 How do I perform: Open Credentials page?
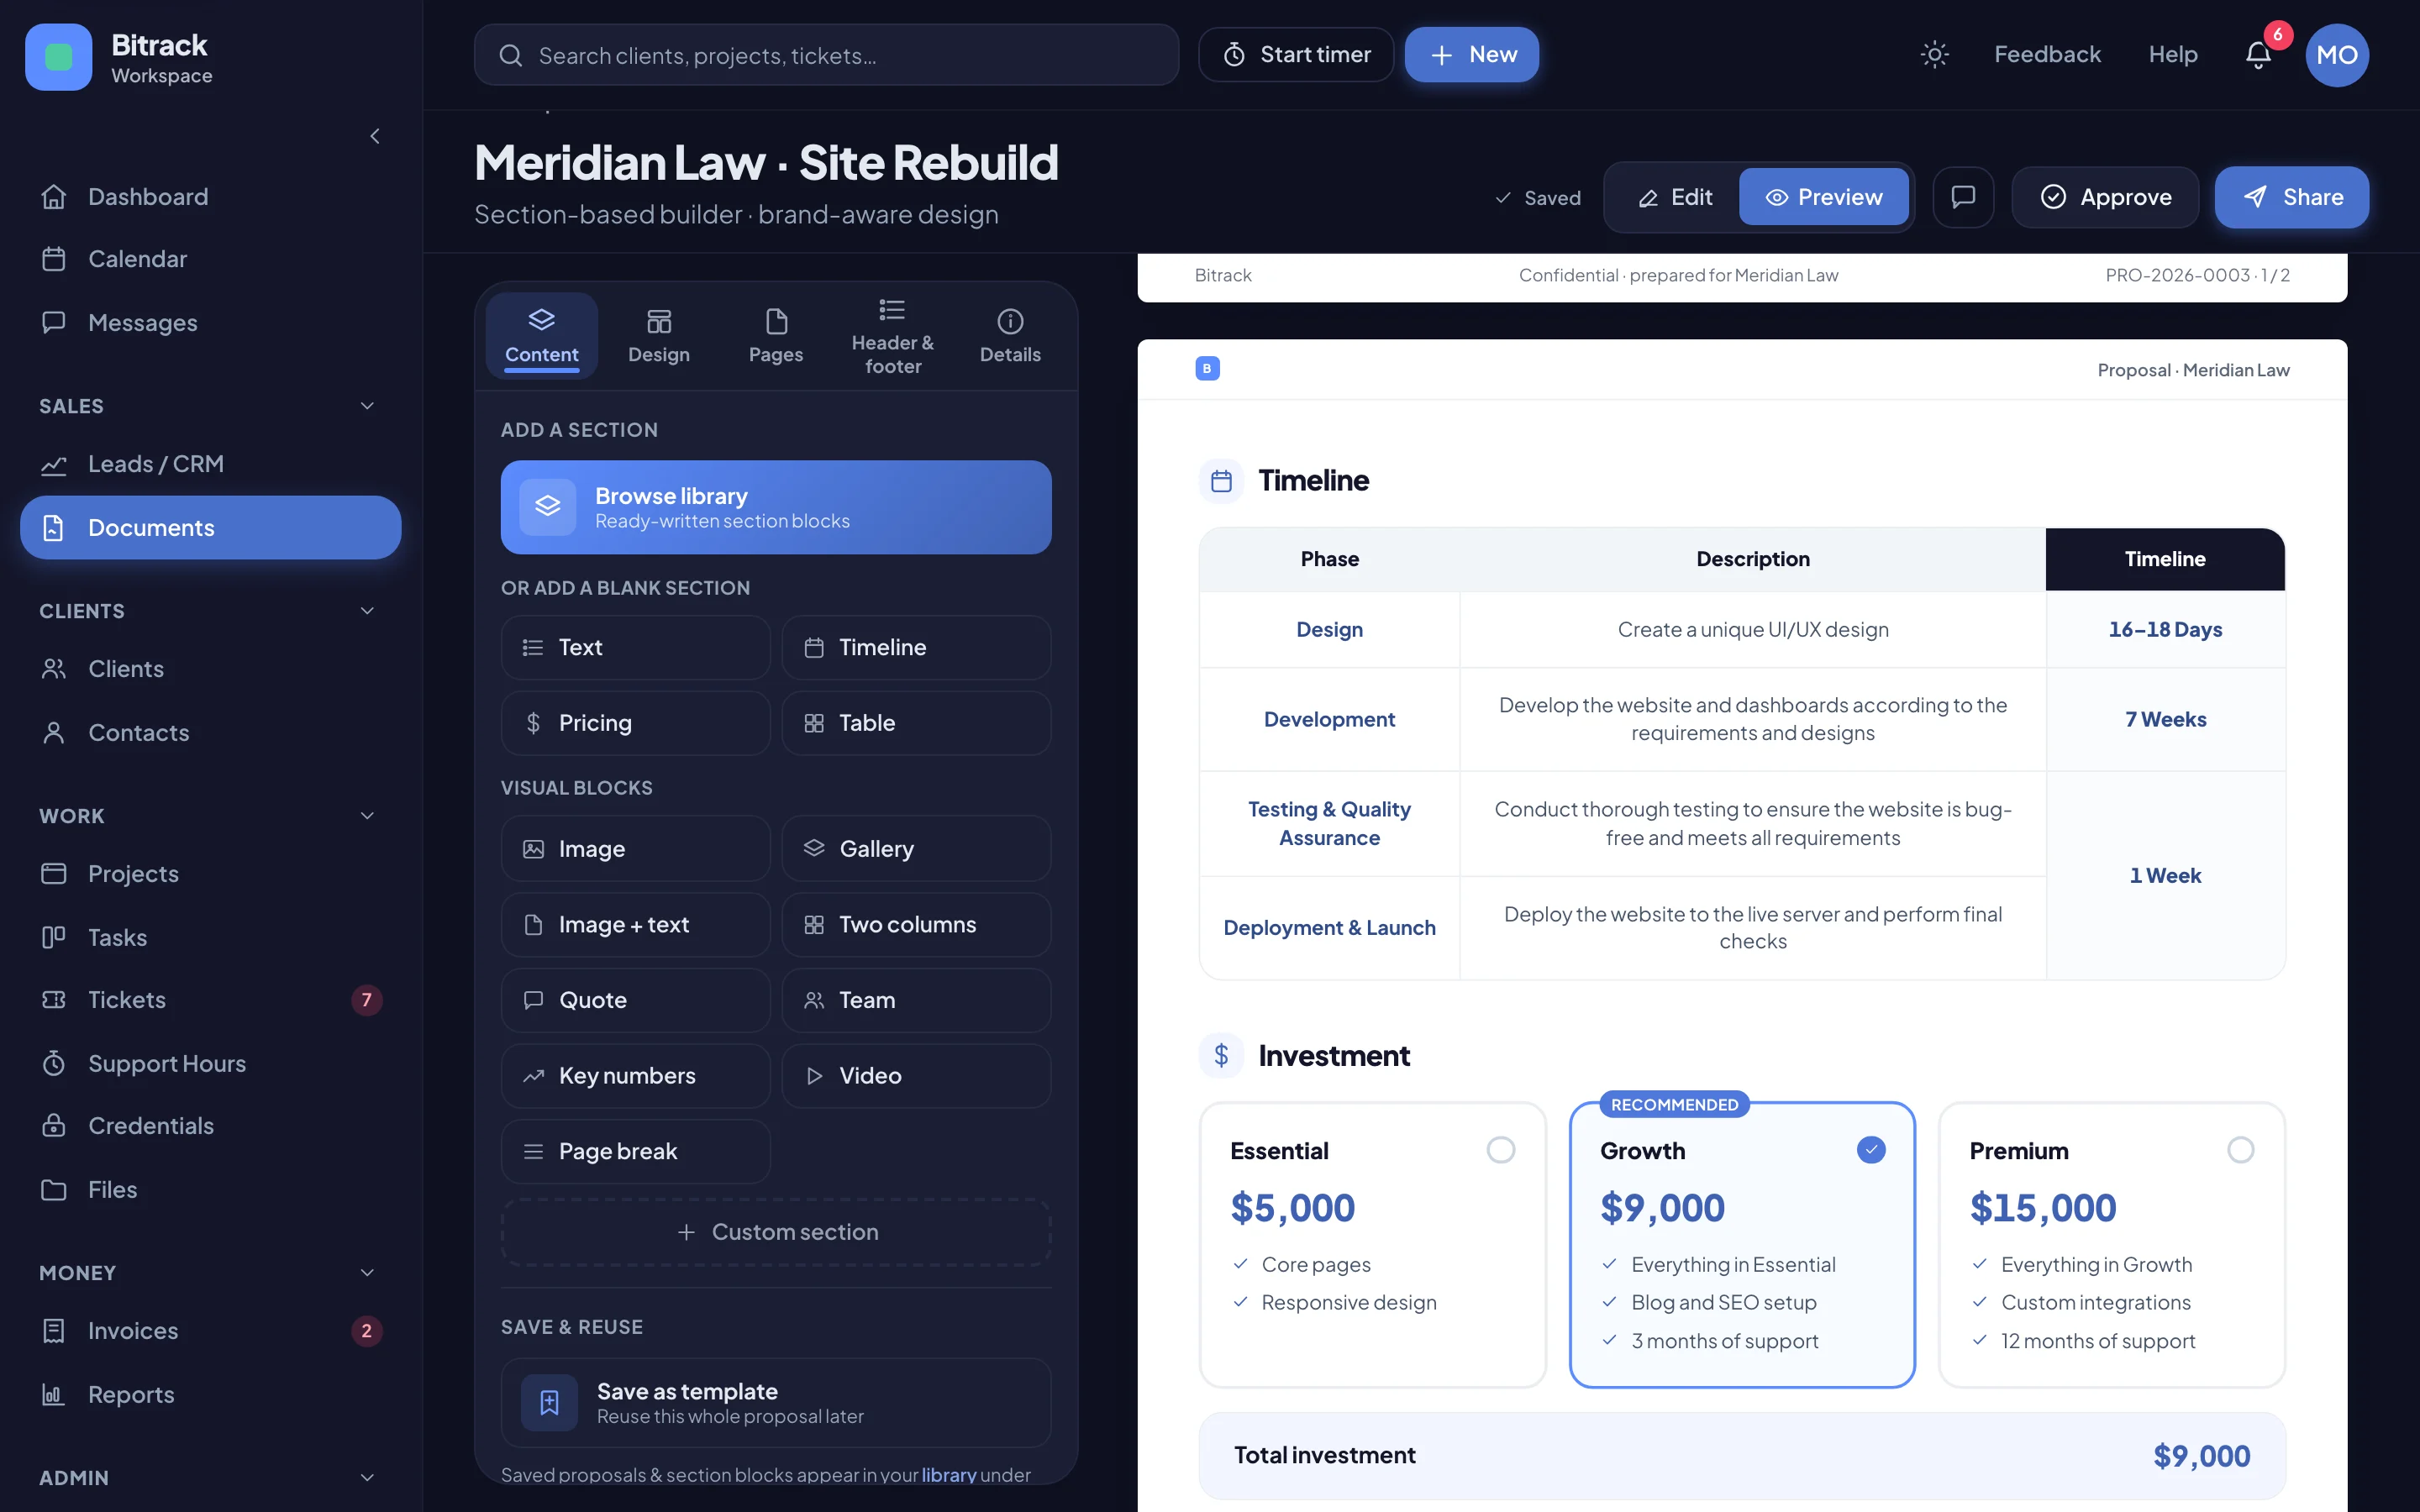coord(210,1126)
